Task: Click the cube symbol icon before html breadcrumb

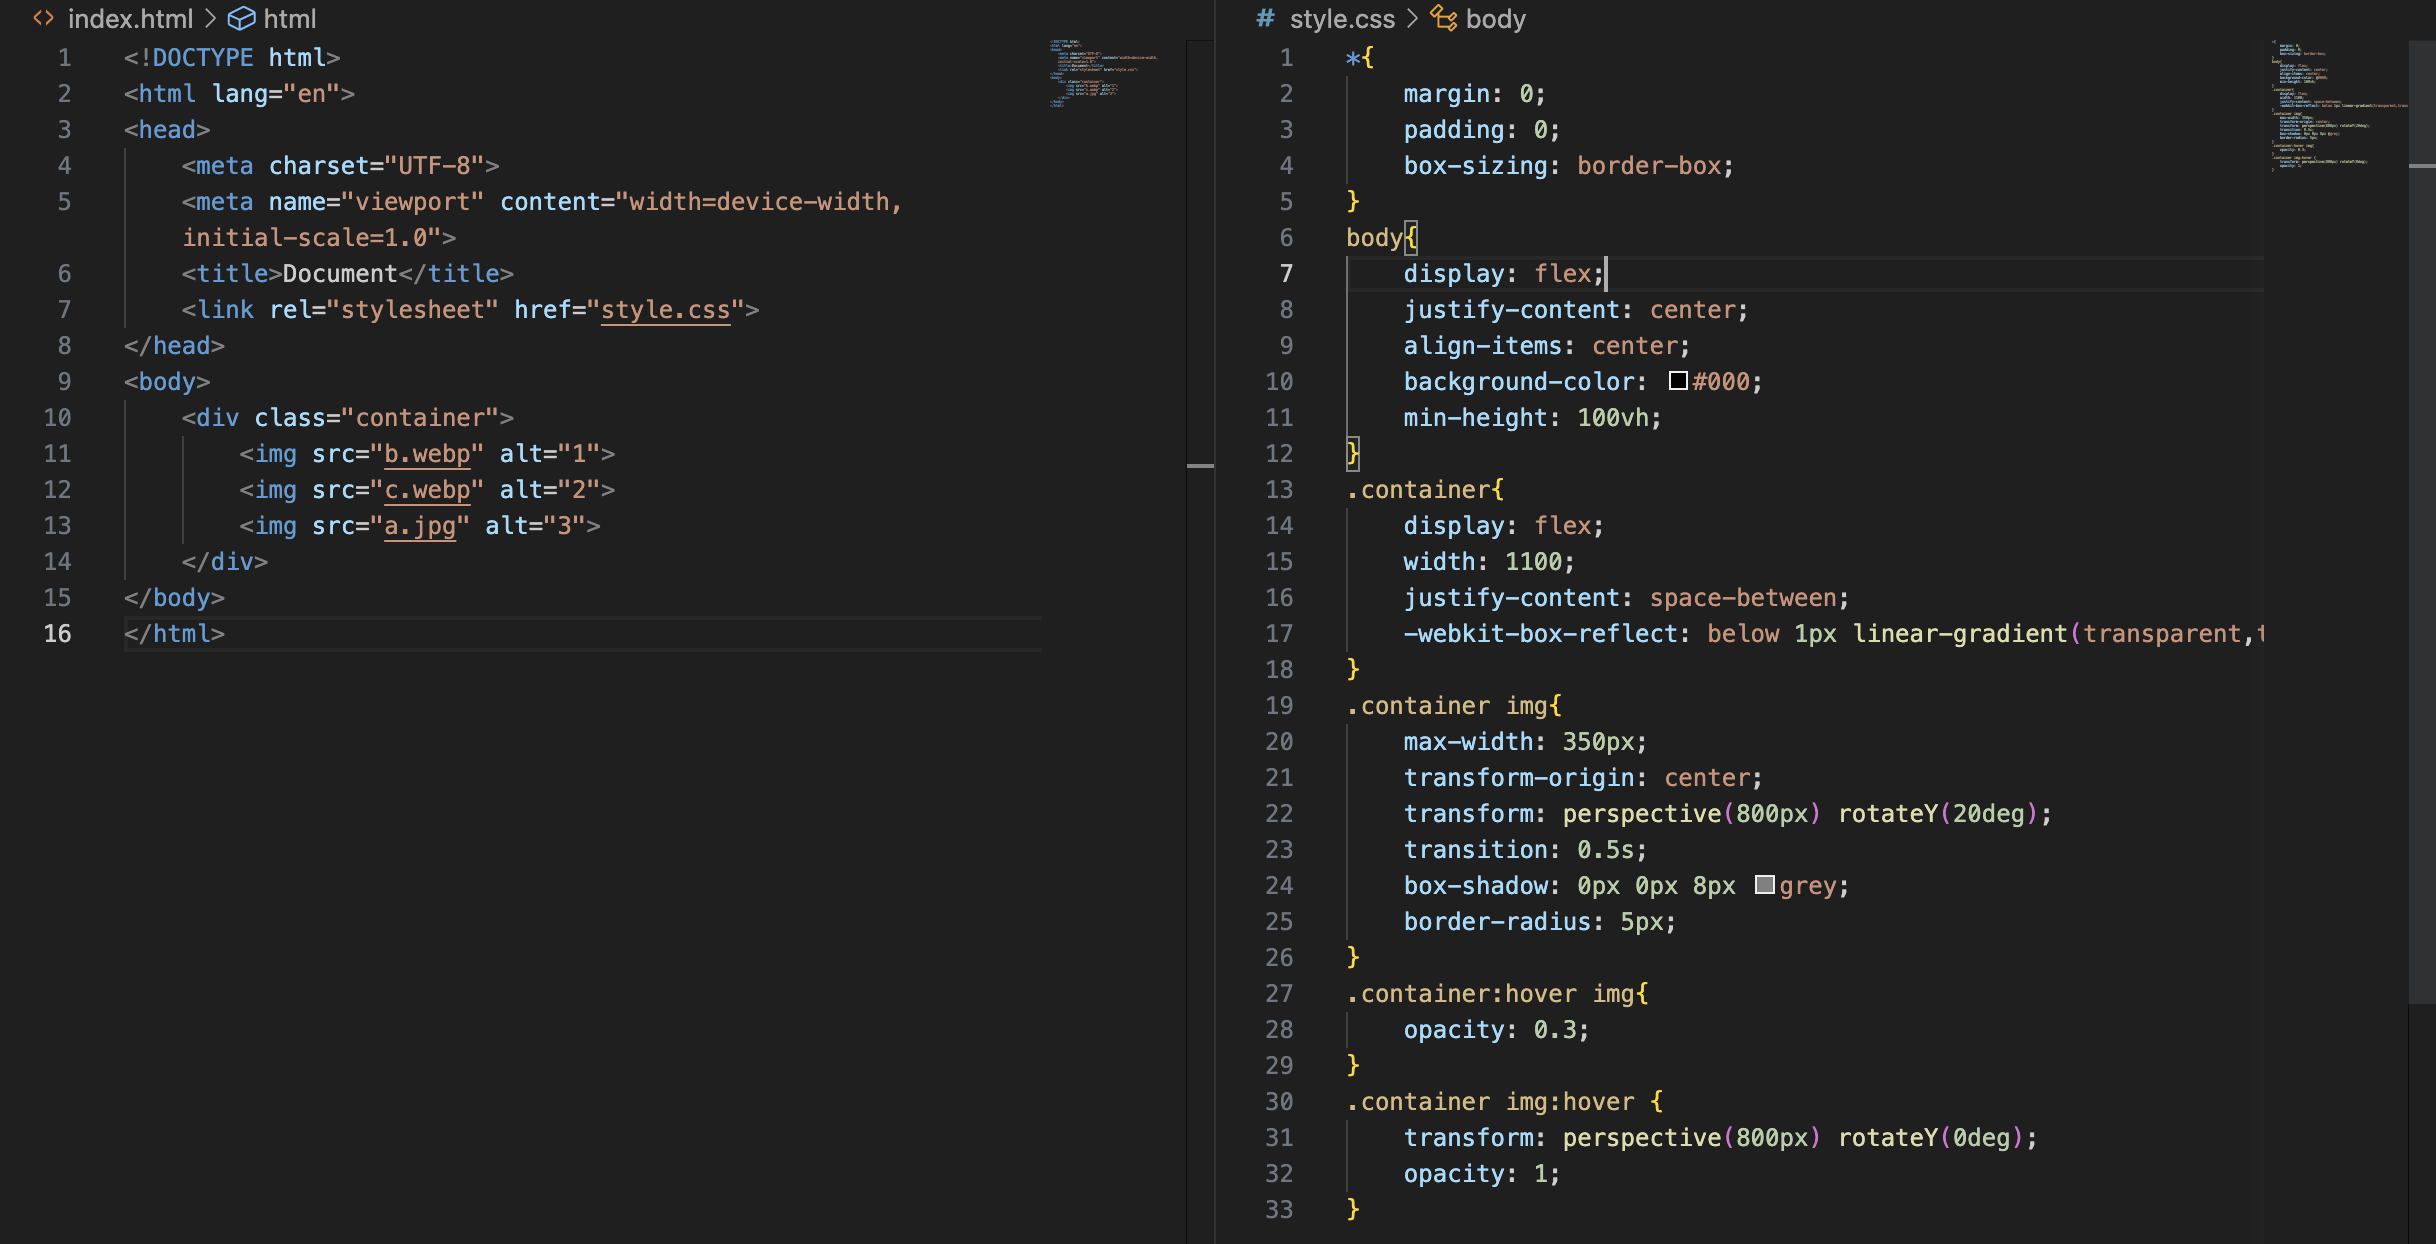Action: [240, 19]
